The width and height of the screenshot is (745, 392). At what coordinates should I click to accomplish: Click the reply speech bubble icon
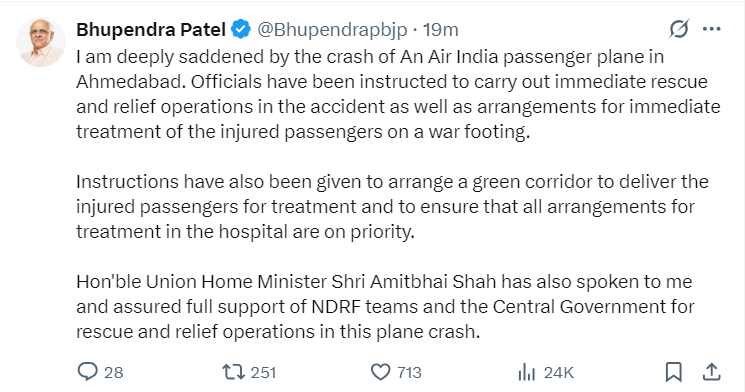(x=87, y=372)
